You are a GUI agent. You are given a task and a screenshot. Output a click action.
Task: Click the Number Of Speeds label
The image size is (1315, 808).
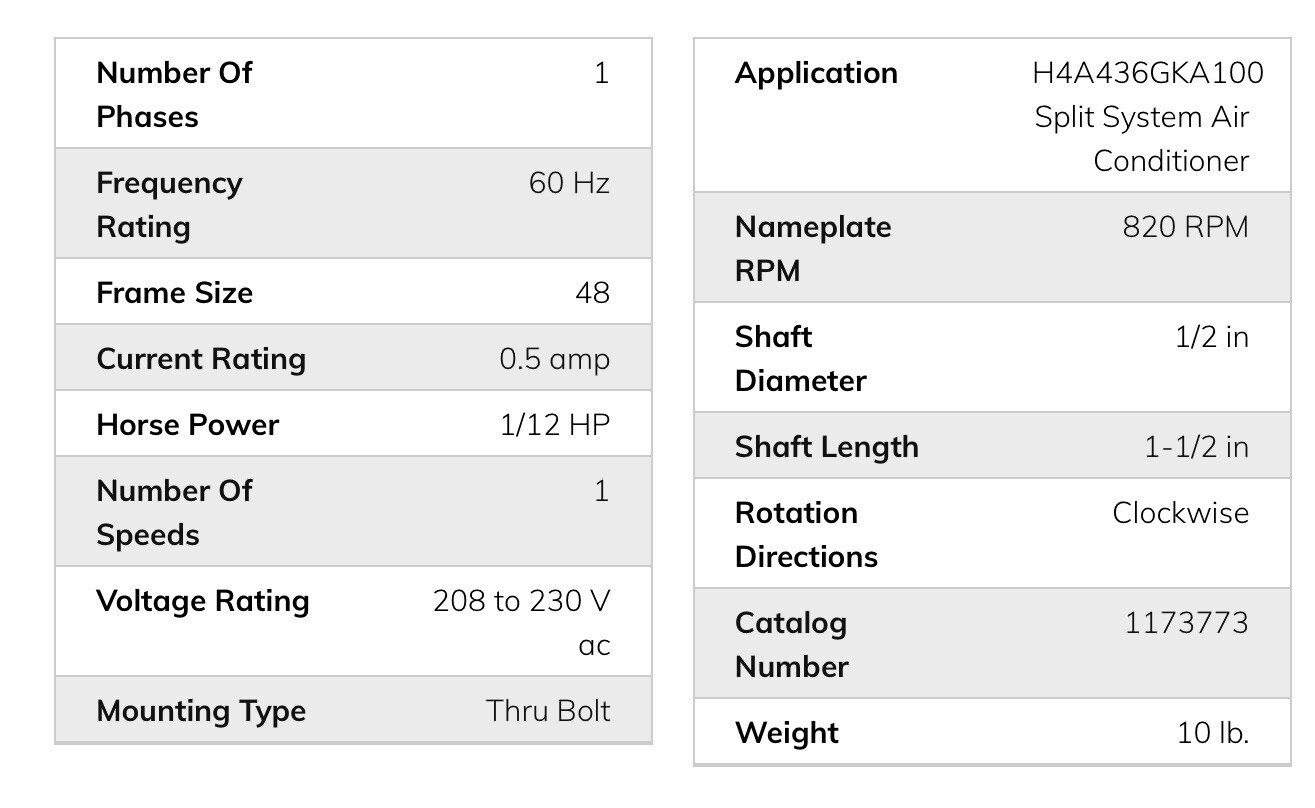pos(174,513)
